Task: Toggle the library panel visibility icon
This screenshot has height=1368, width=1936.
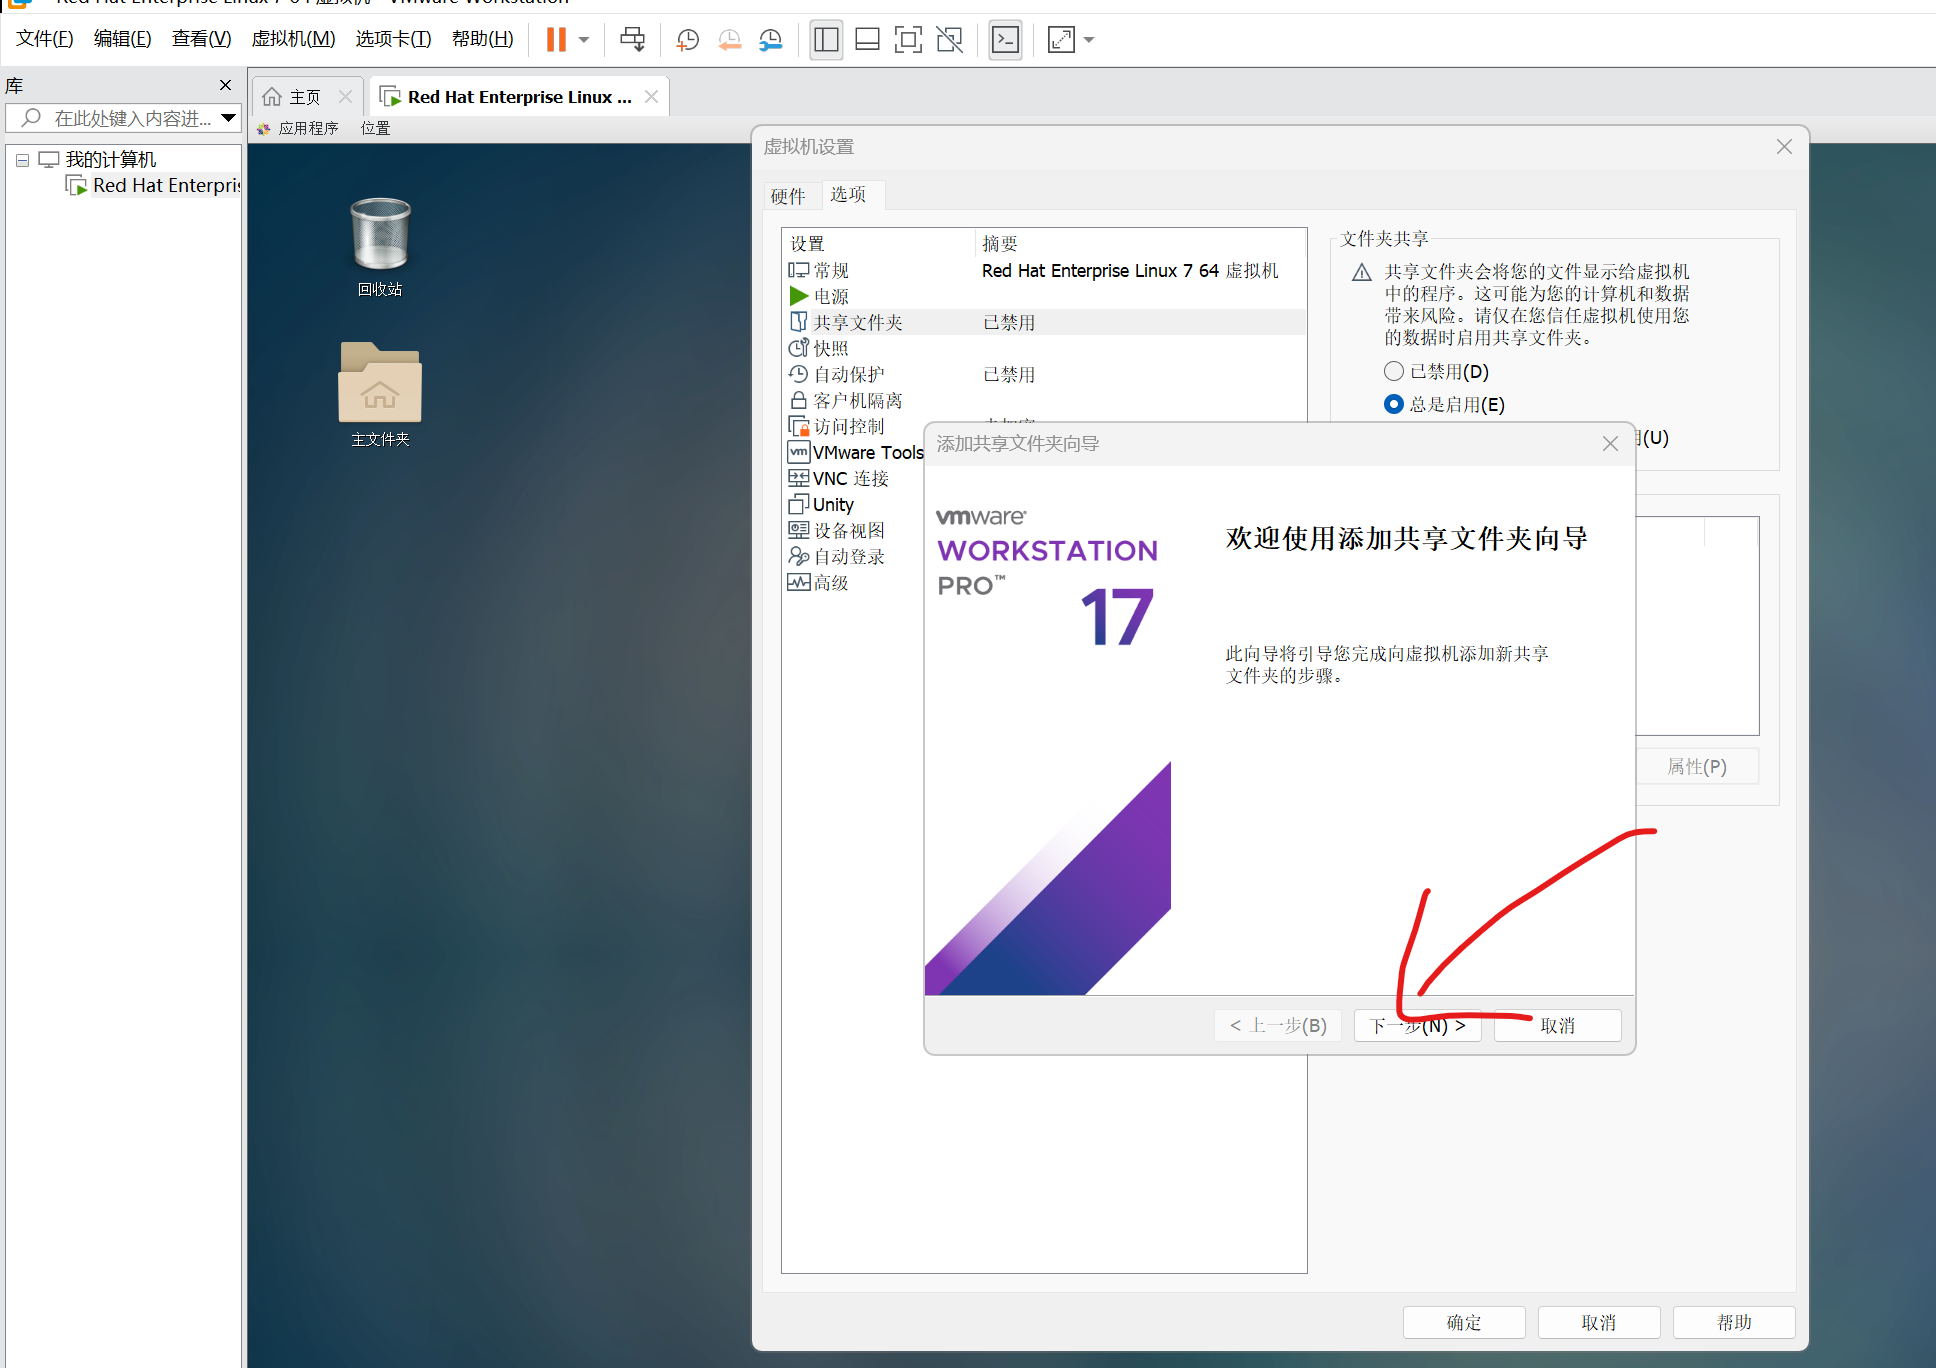Action: point(826,40)
